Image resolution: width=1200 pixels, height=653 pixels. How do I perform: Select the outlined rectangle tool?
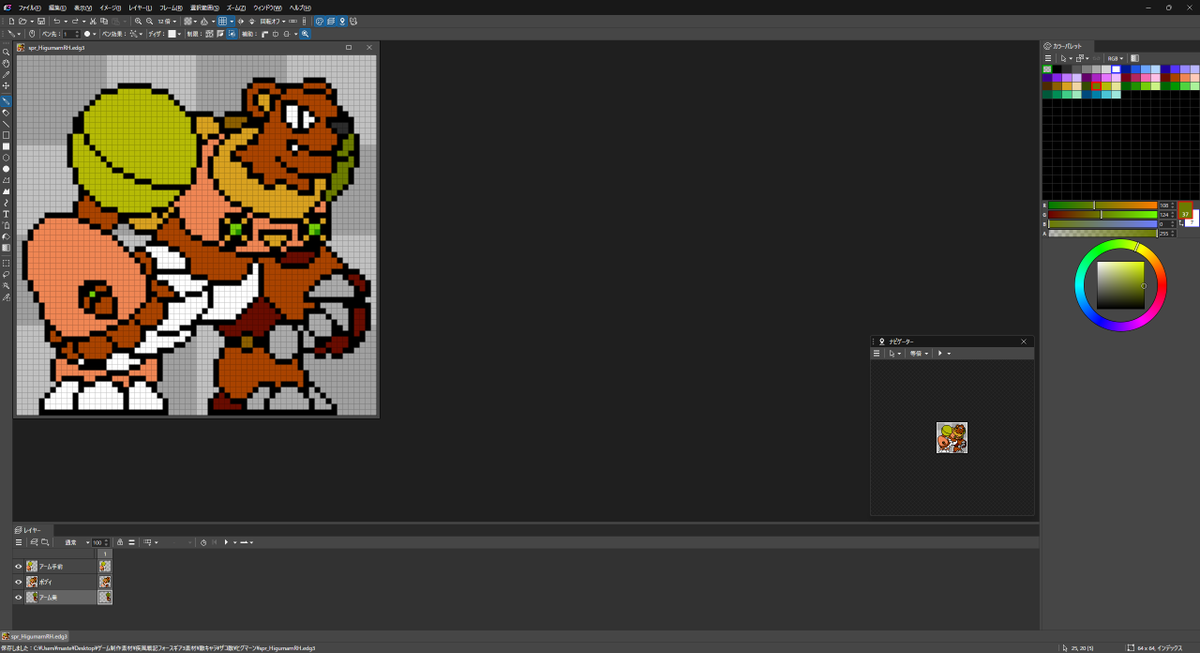6,135
